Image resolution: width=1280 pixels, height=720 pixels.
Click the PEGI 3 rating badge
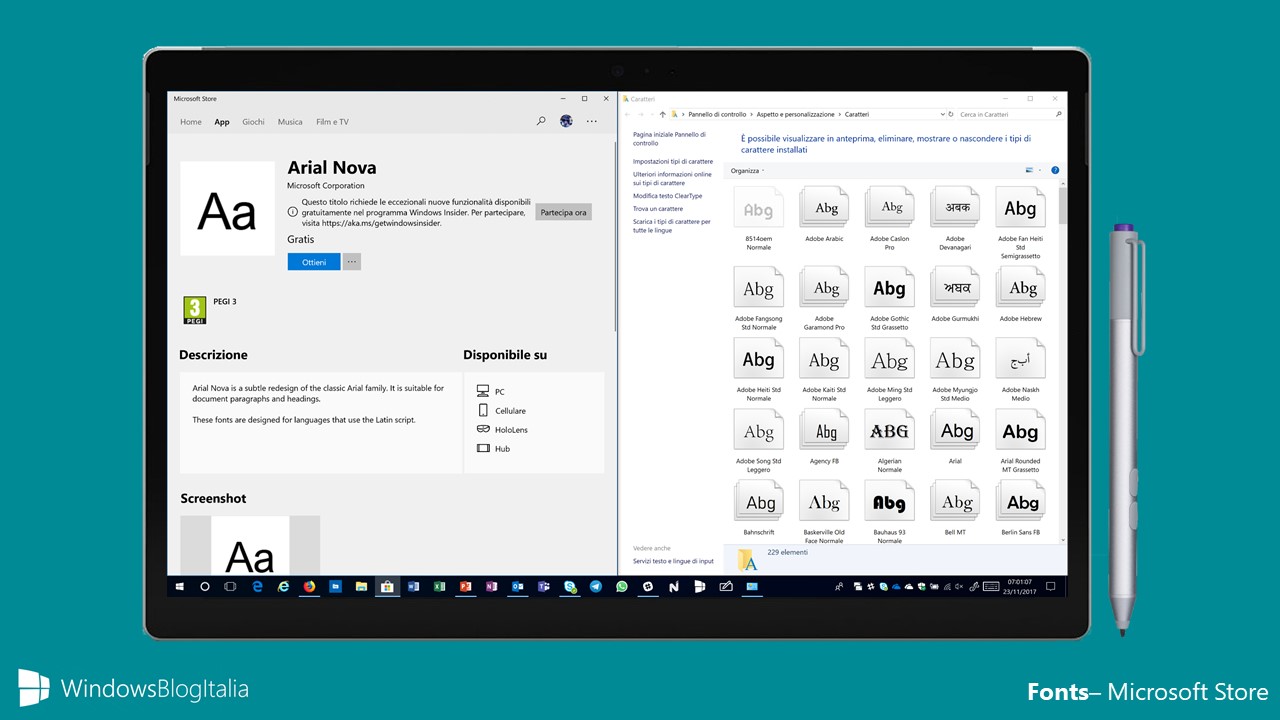pos(195,310)
